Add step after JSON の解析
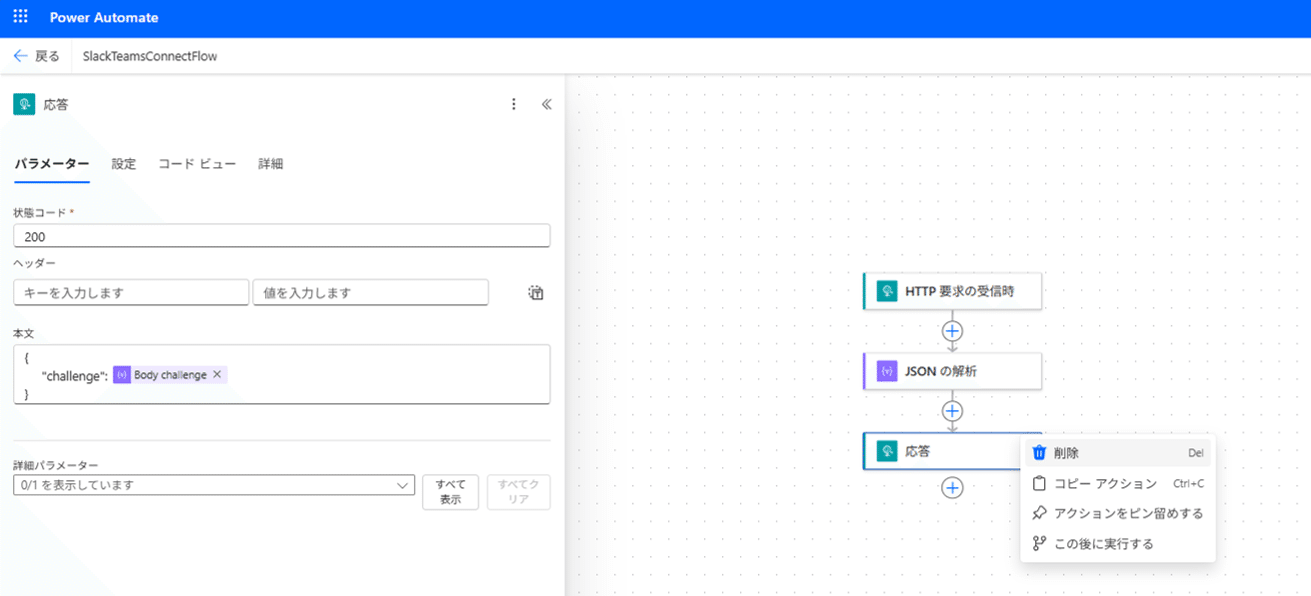Viewport: 1311px width, 596px height. (x=952, y=410)
